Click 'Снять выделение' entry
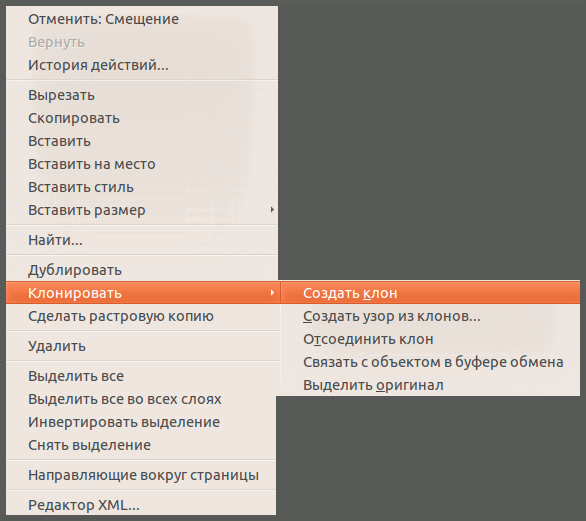Screen dimensions: 586x521 coord(142,445)
